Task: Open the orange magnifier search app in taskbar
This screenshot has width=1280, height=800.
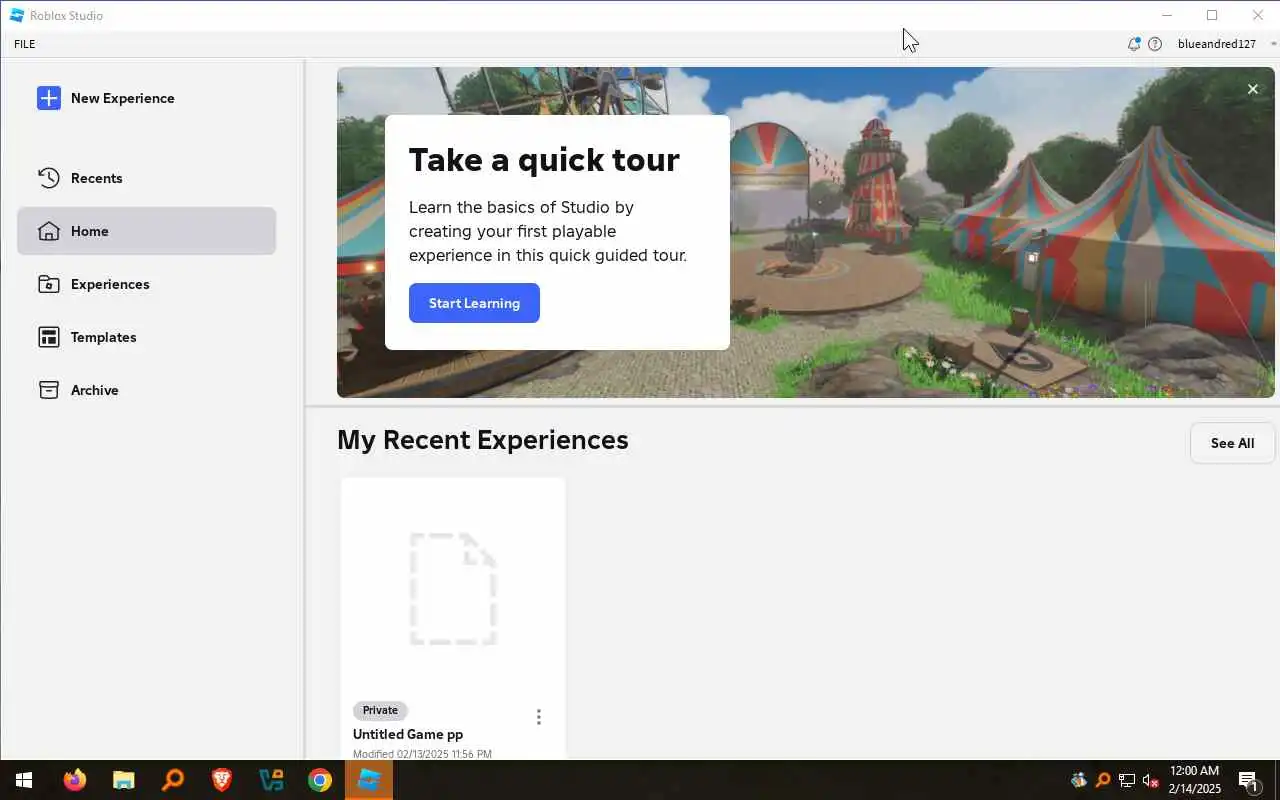Action: point(173,780)
